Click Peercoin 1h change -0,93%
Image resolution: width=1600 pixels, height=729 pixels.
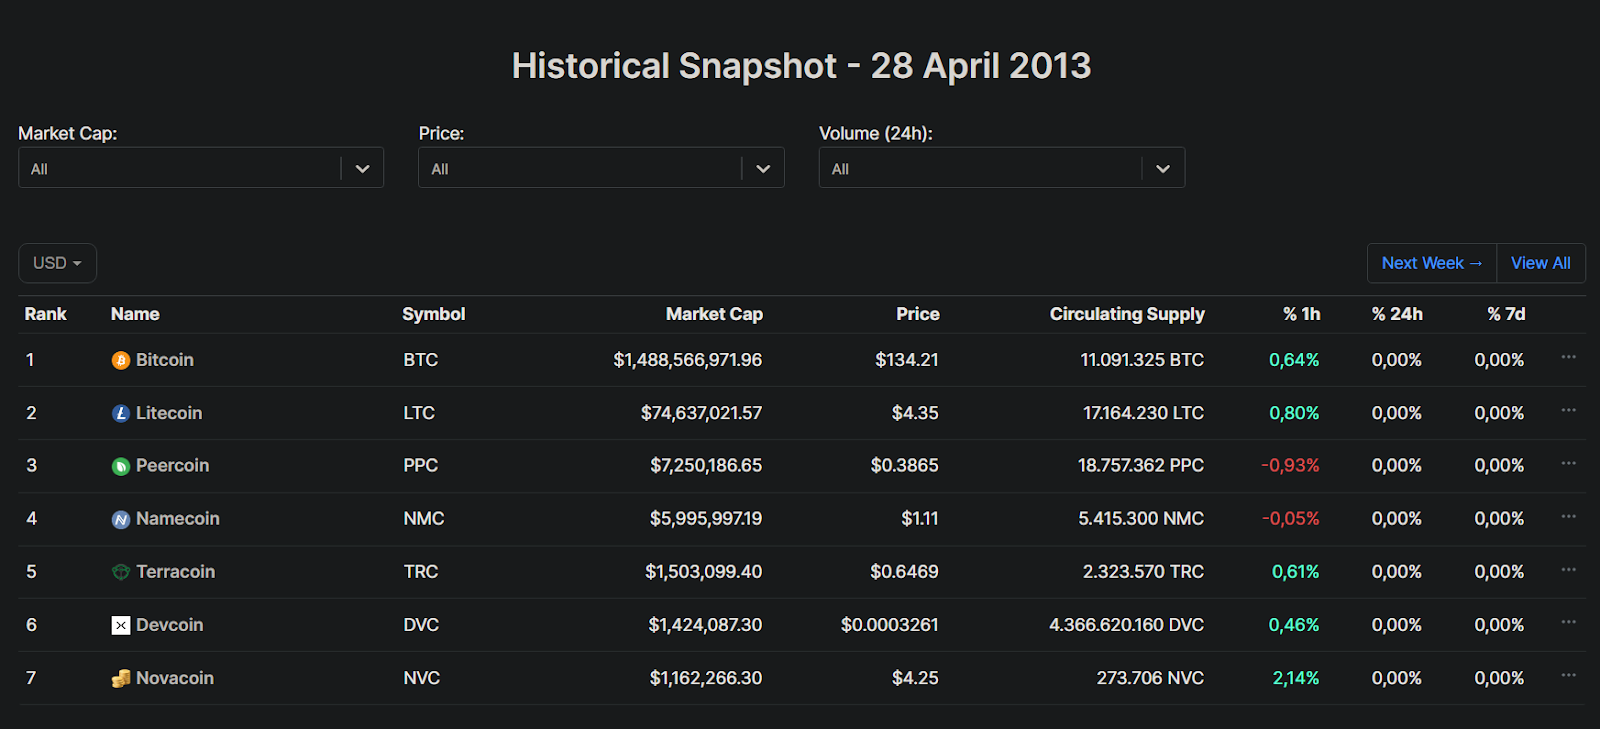pyautogui.click(x=1291, y=466)
